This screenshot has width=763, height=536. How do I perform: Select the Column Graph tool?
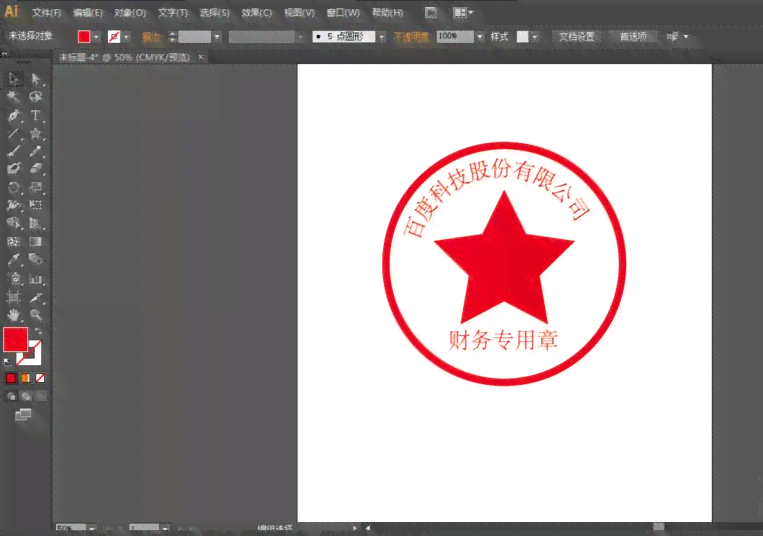(x=36, y=279)
